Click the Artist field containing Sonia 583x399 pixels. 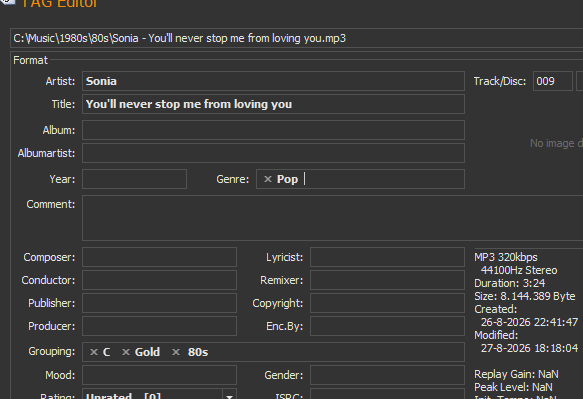273,81
